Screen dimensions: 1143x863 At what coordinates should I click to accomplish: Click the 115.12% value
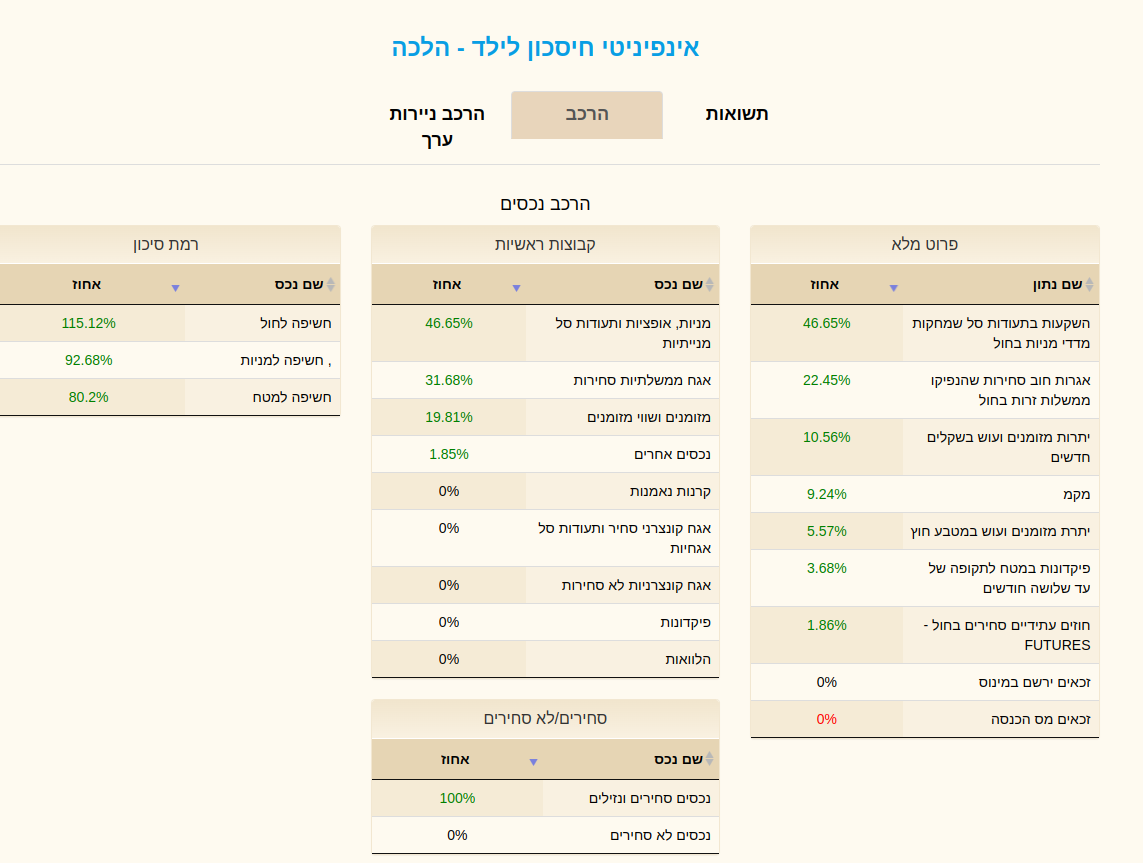point(88,323)
